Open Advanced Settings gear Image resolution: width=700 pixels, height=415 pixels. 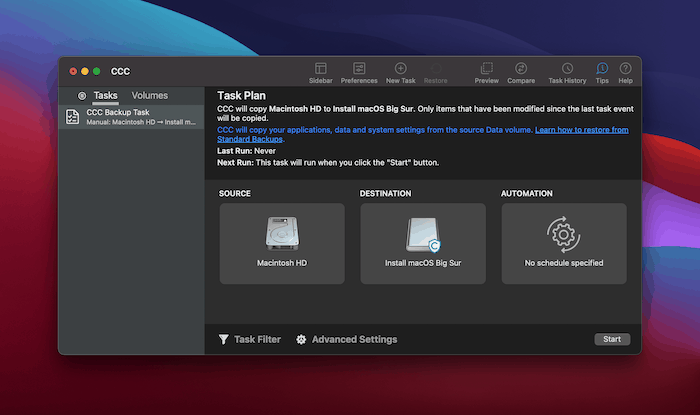[301, 340]
